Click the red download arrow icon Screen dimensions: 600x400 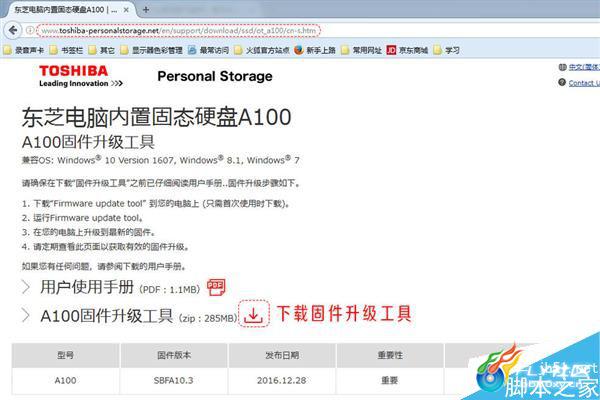254,314
